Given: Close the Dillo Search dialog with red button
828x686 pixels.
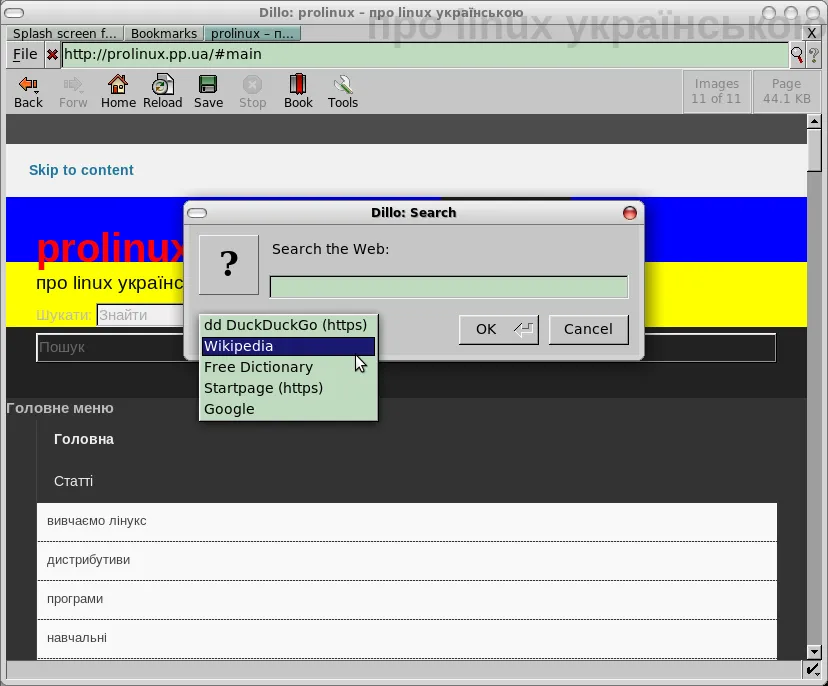Looking at the screenshot, I should tap(629, 213).
